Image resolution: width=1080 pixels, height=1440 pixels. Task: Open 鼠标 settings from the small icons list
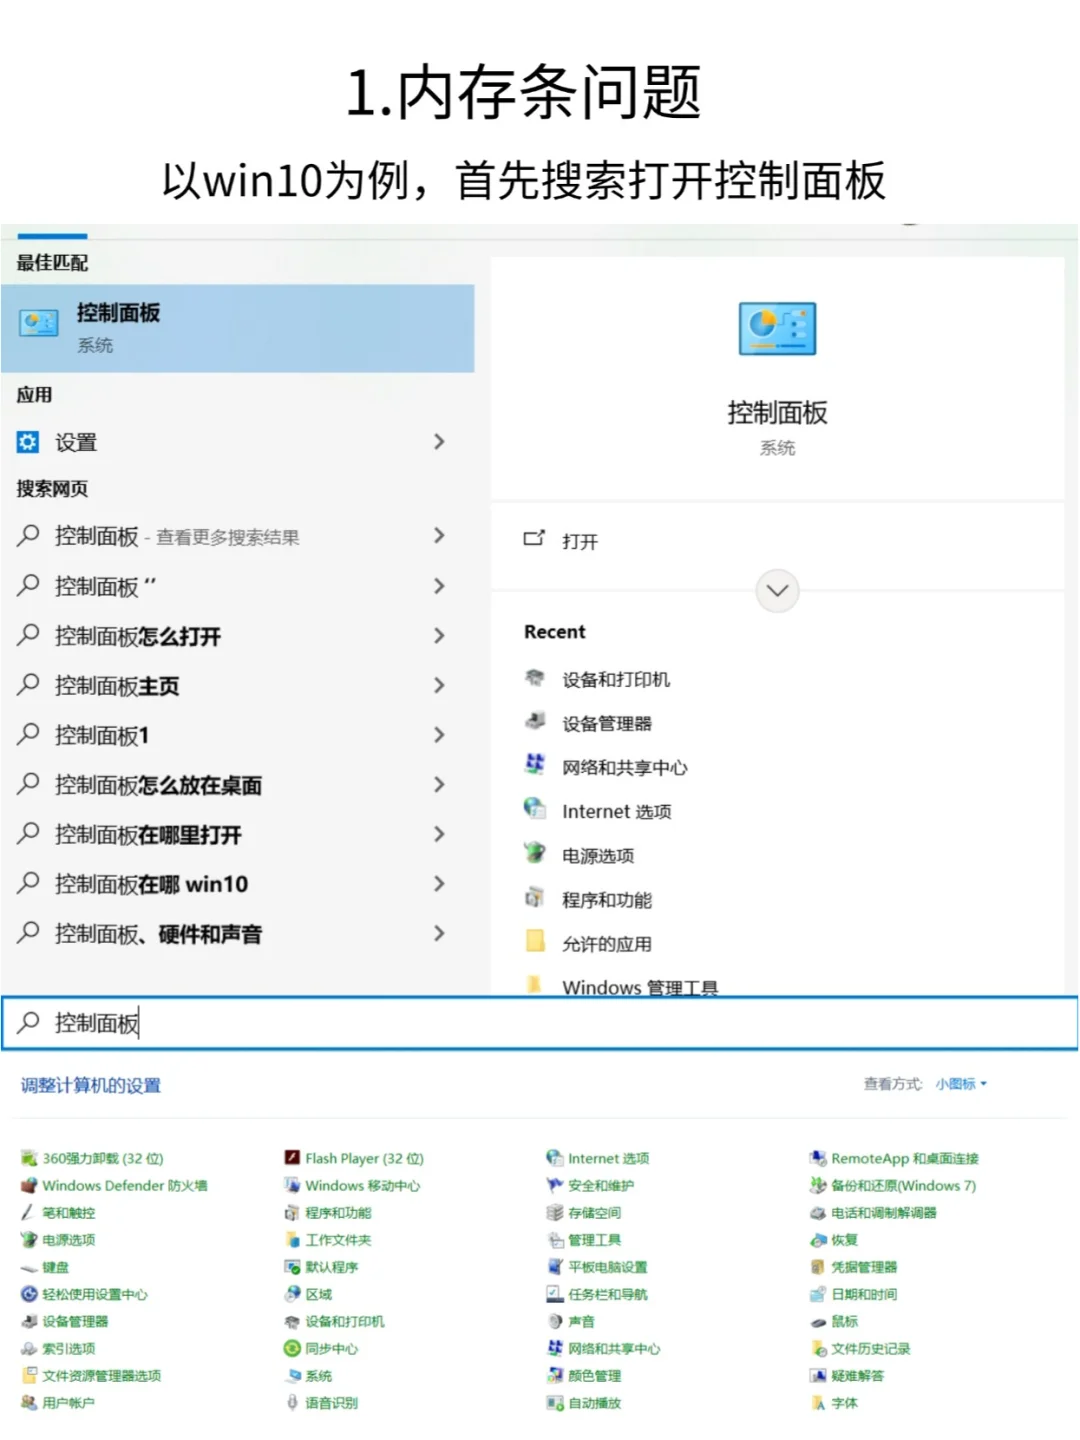pyautogui.click(x=843, y=1320)
